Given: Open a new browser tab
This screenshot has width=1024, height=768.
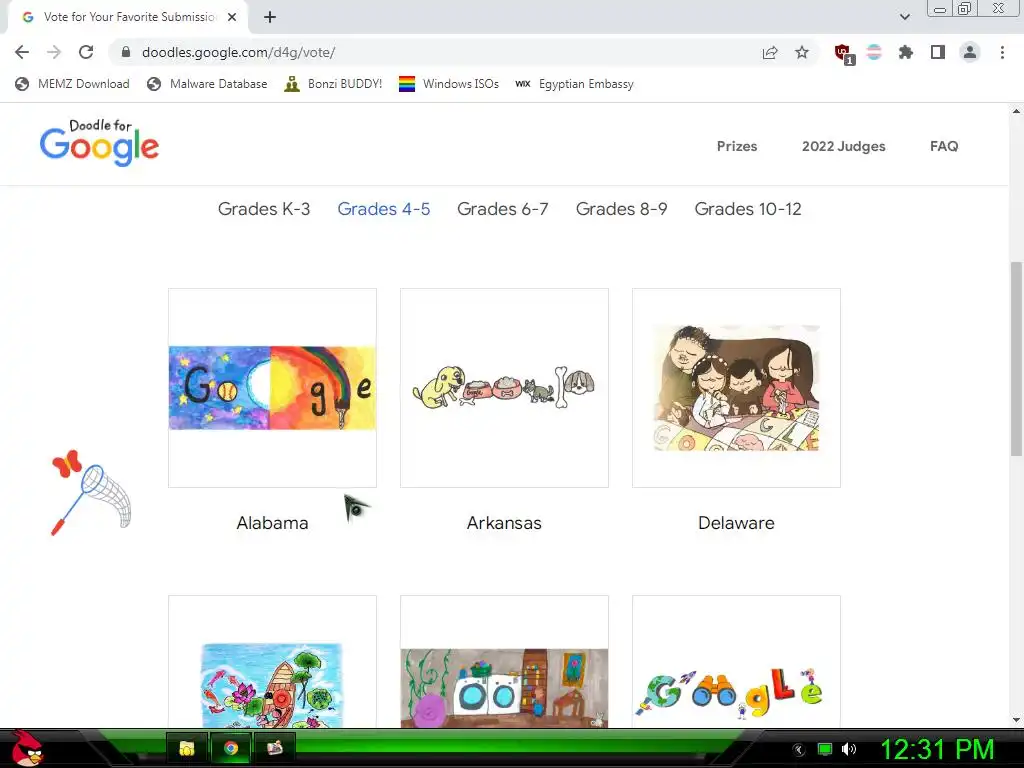Looking at the screenshot, I should click(270, 17).
